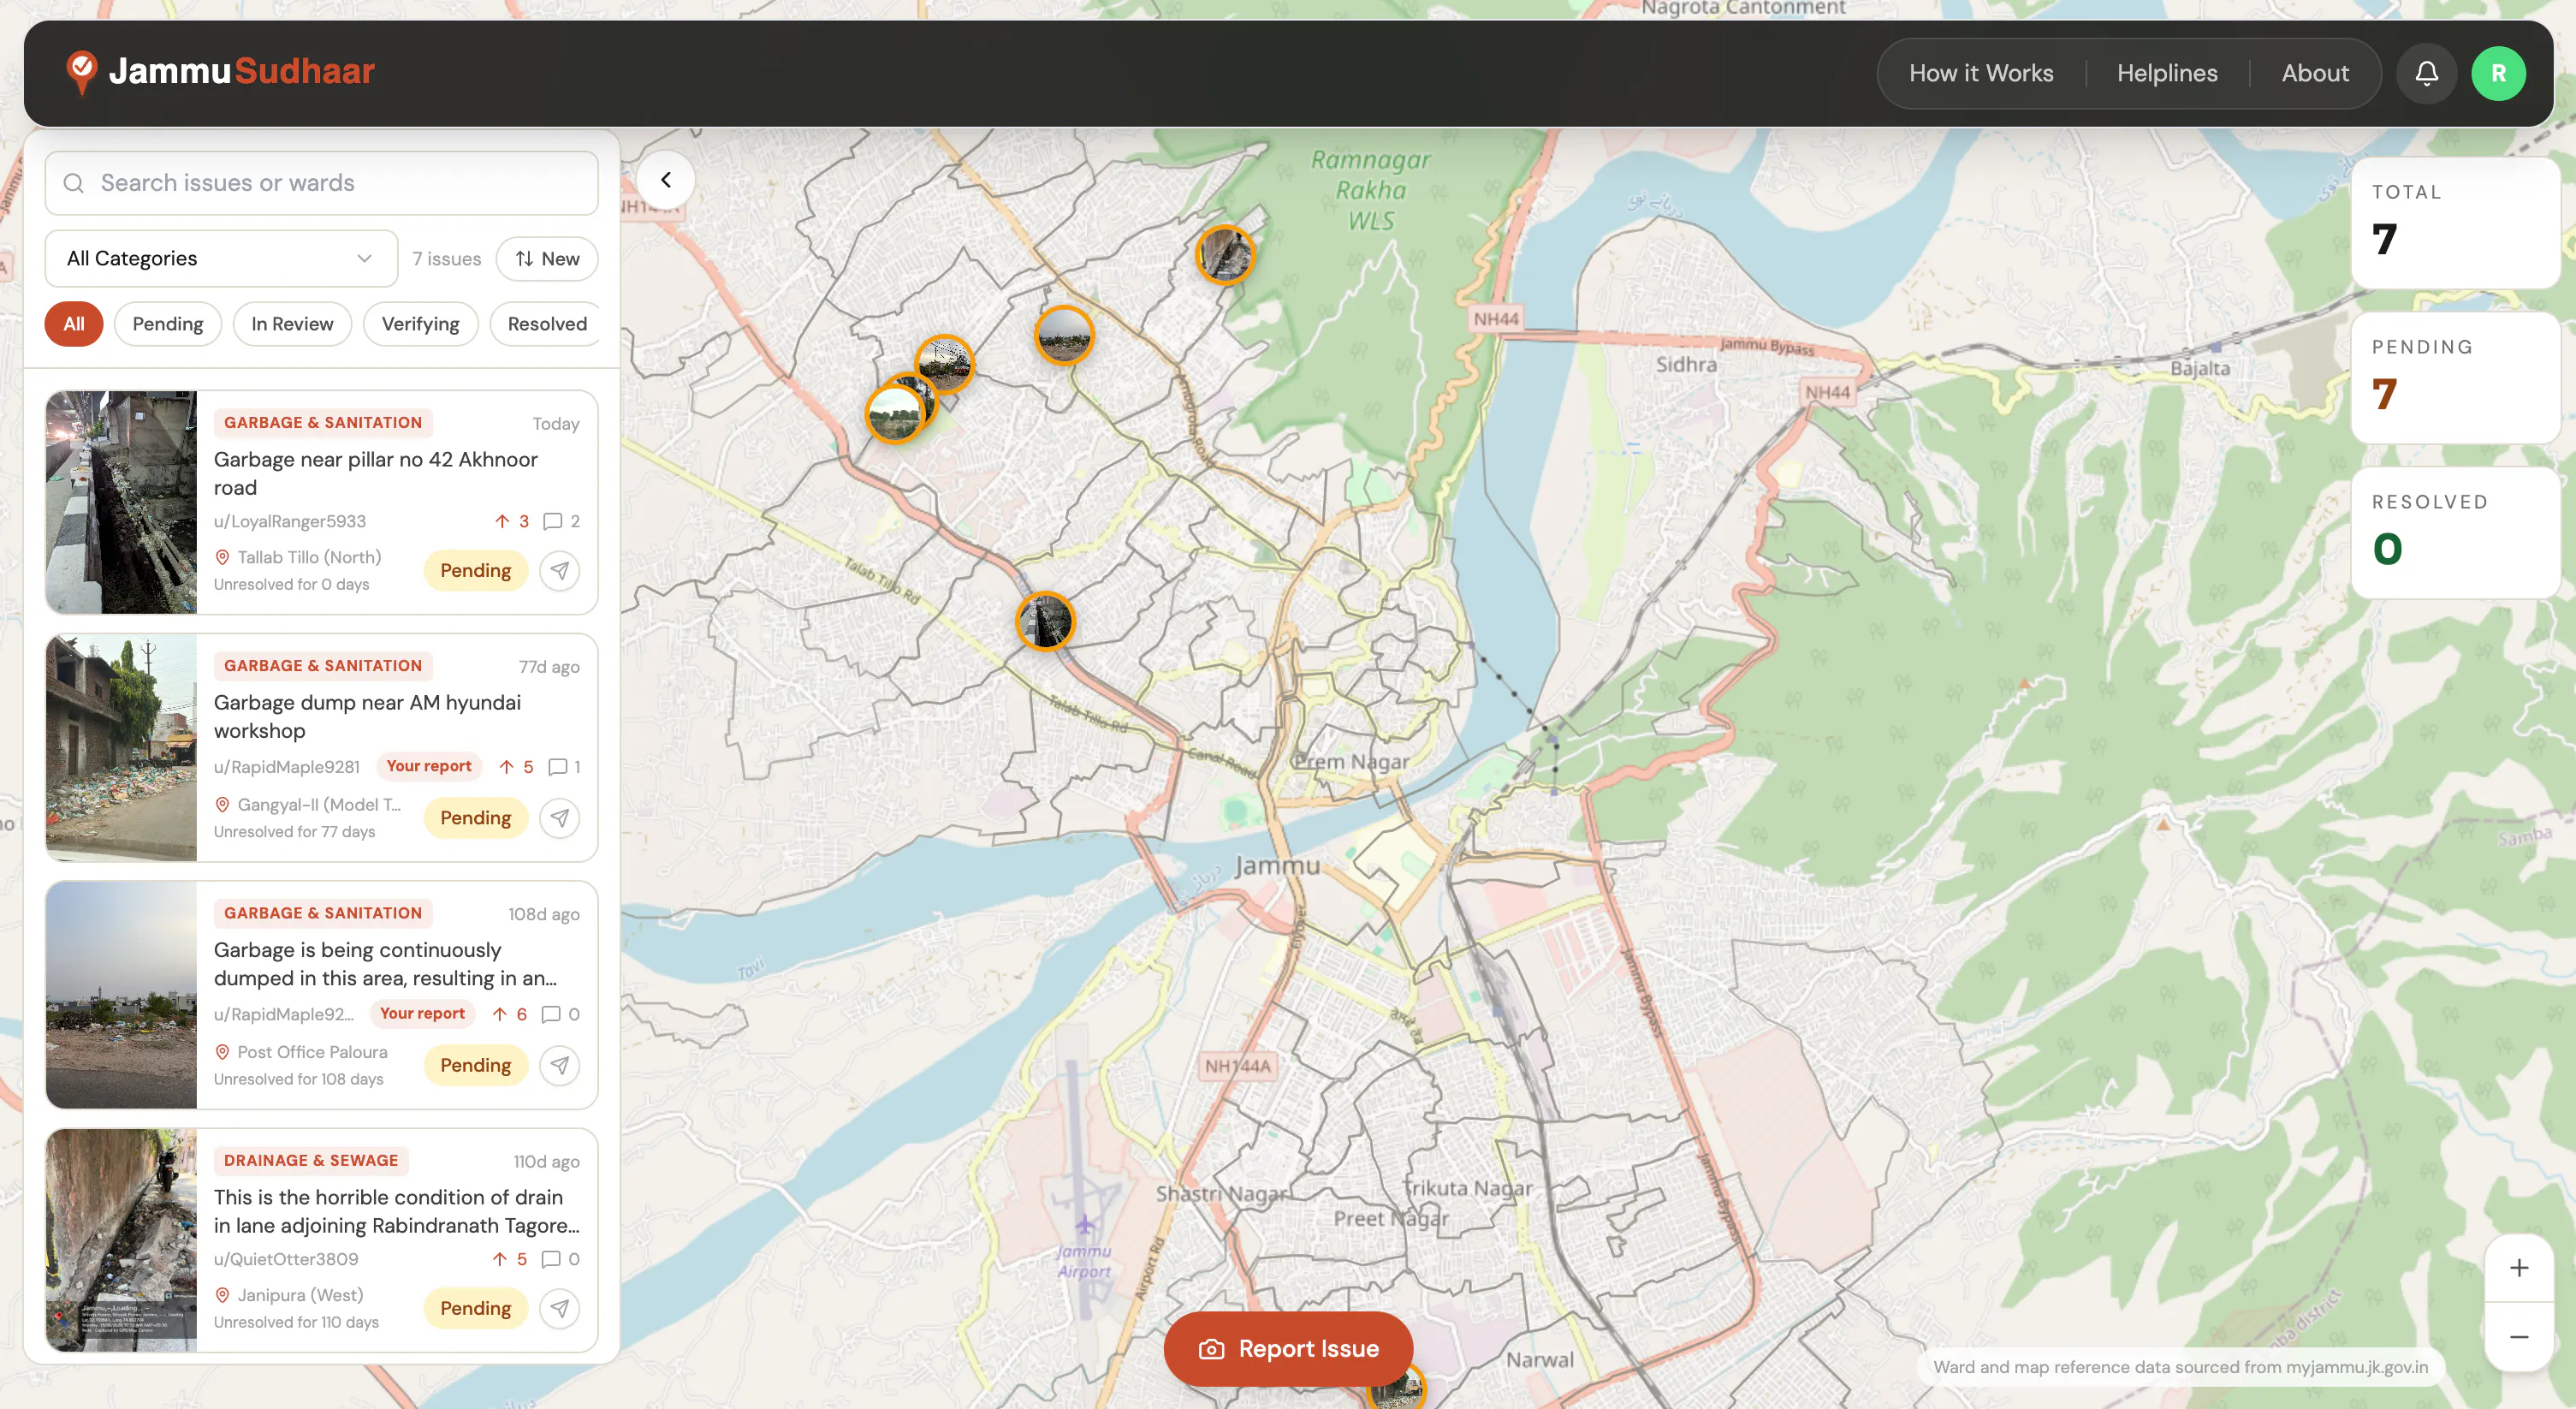Click the JammuSudhaar logo pin
This screenshot has height=1409, width=2576.
[x=81, y=73]
